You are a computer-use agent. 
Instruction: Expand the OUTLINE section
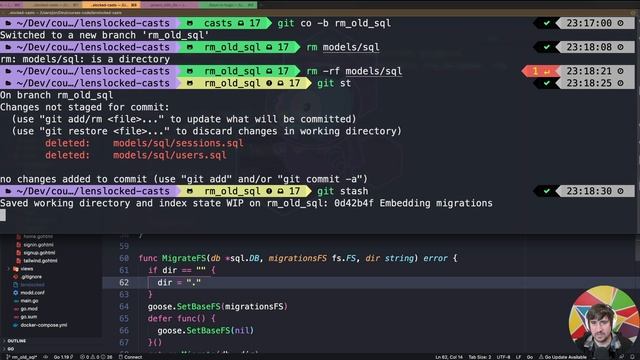click(16, 341)
